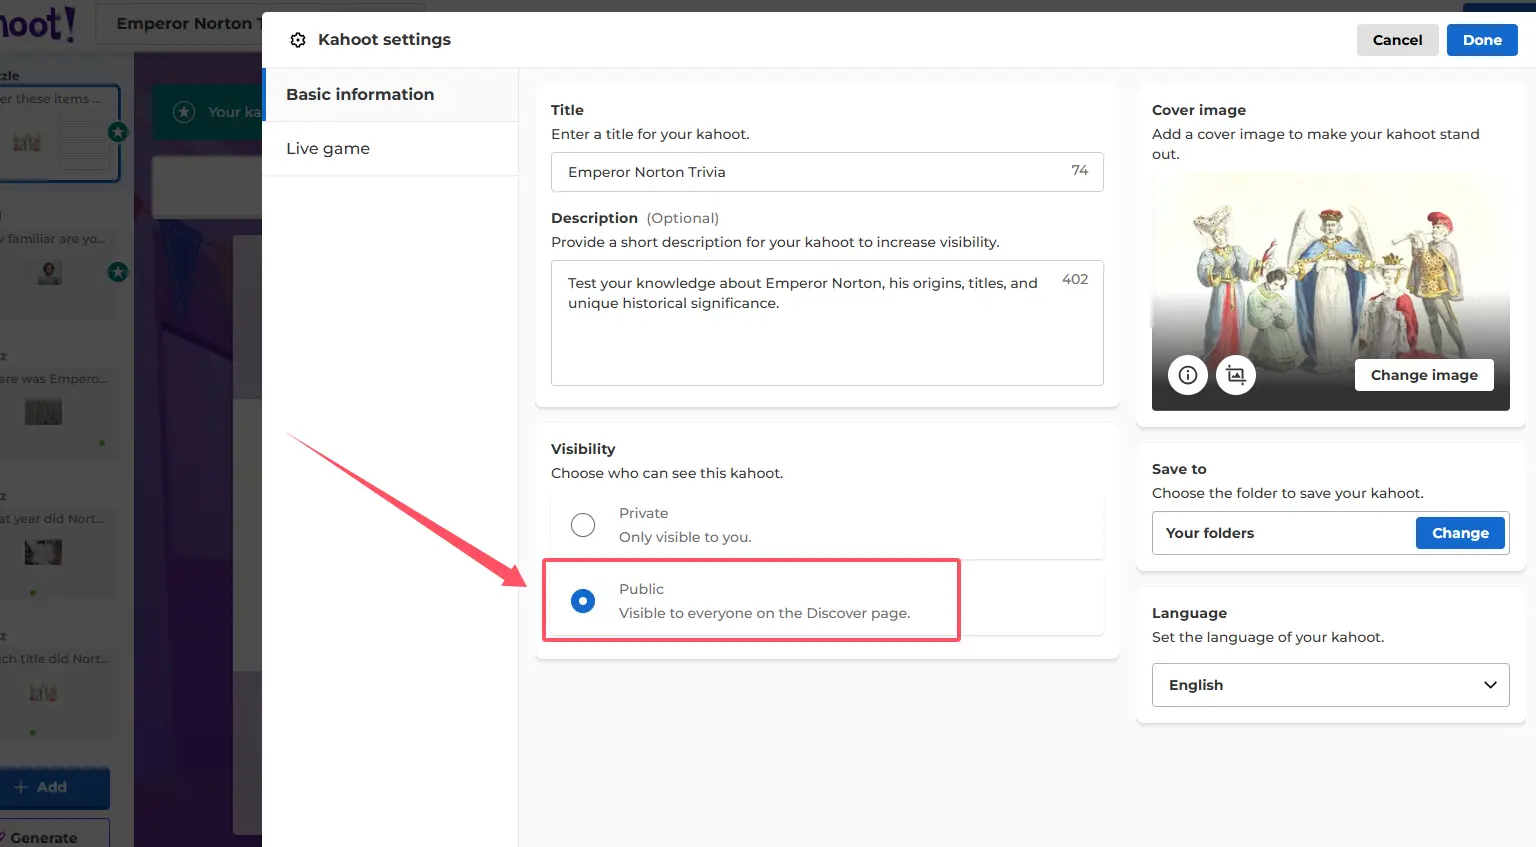Click the Change image button
1536x847 pixels.
[x=1423, y=375]
